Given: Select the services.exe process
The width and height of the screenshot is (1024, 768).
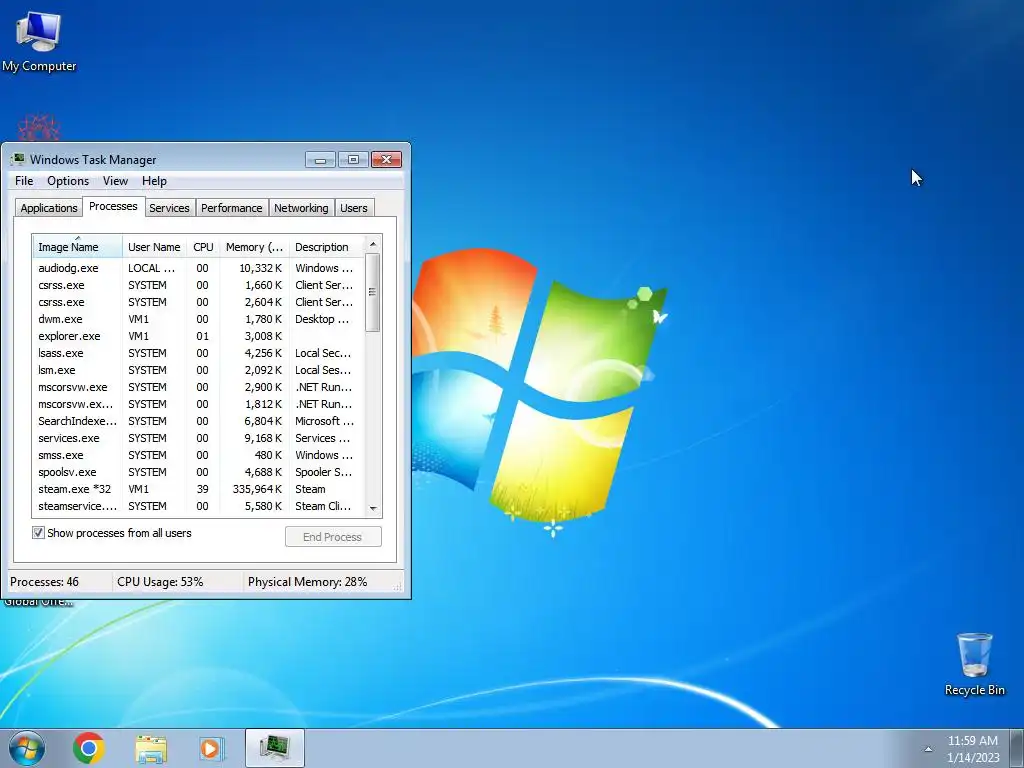Looking at the screenshot, I should click(199, 438).
